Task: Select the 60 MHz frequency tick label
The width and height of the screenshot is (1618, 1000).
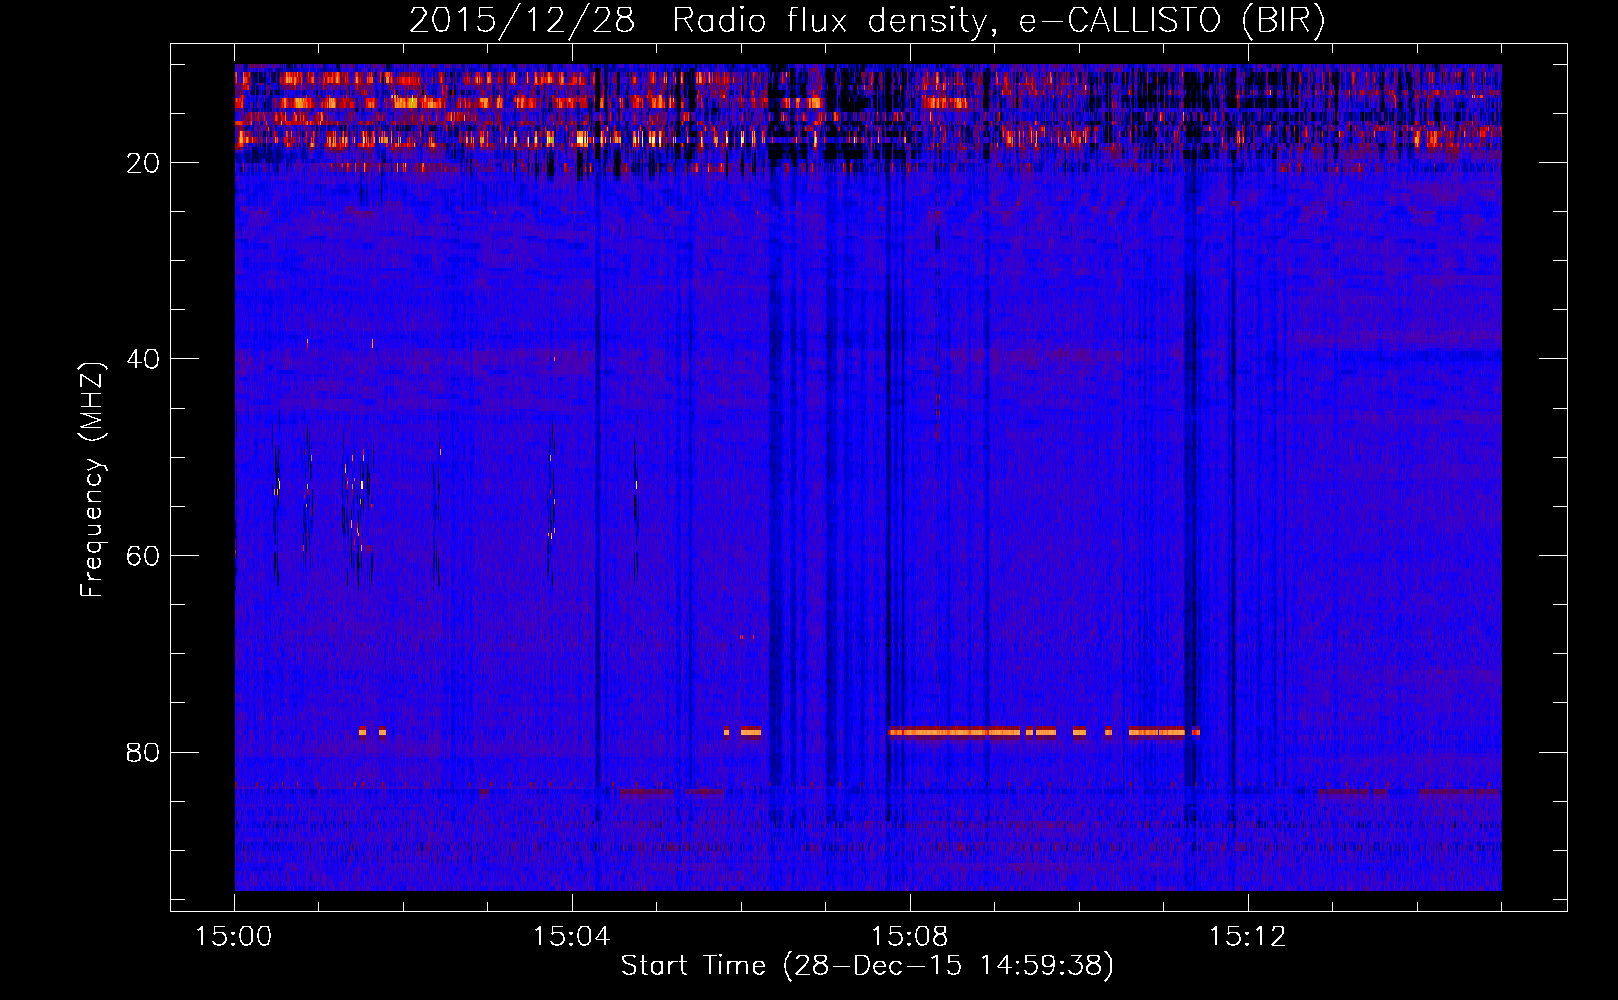Action: coord(144,556)
